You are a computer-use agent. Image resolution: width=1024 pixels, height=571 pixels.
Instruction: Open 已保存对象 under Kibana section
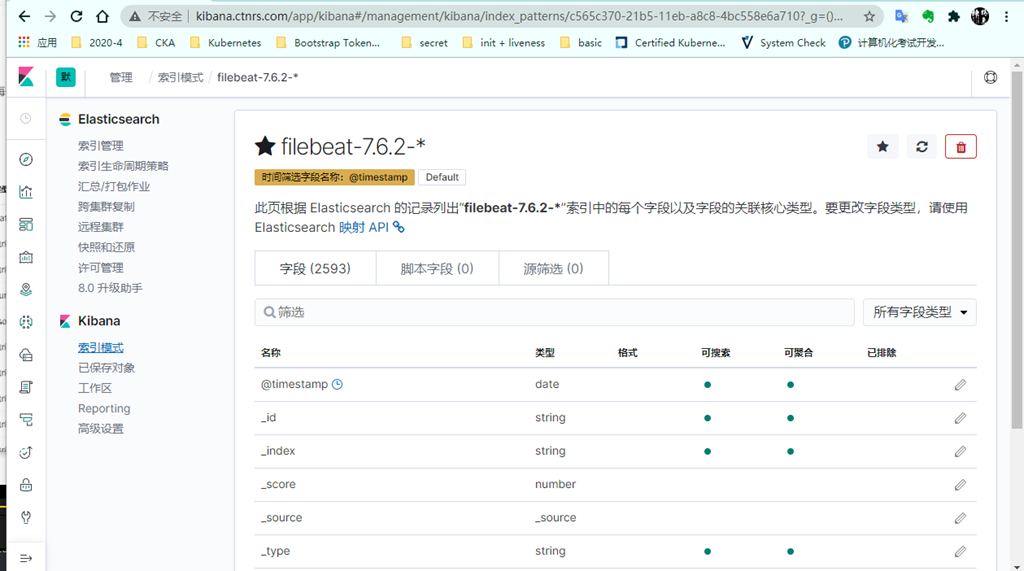tap(106, 368)
